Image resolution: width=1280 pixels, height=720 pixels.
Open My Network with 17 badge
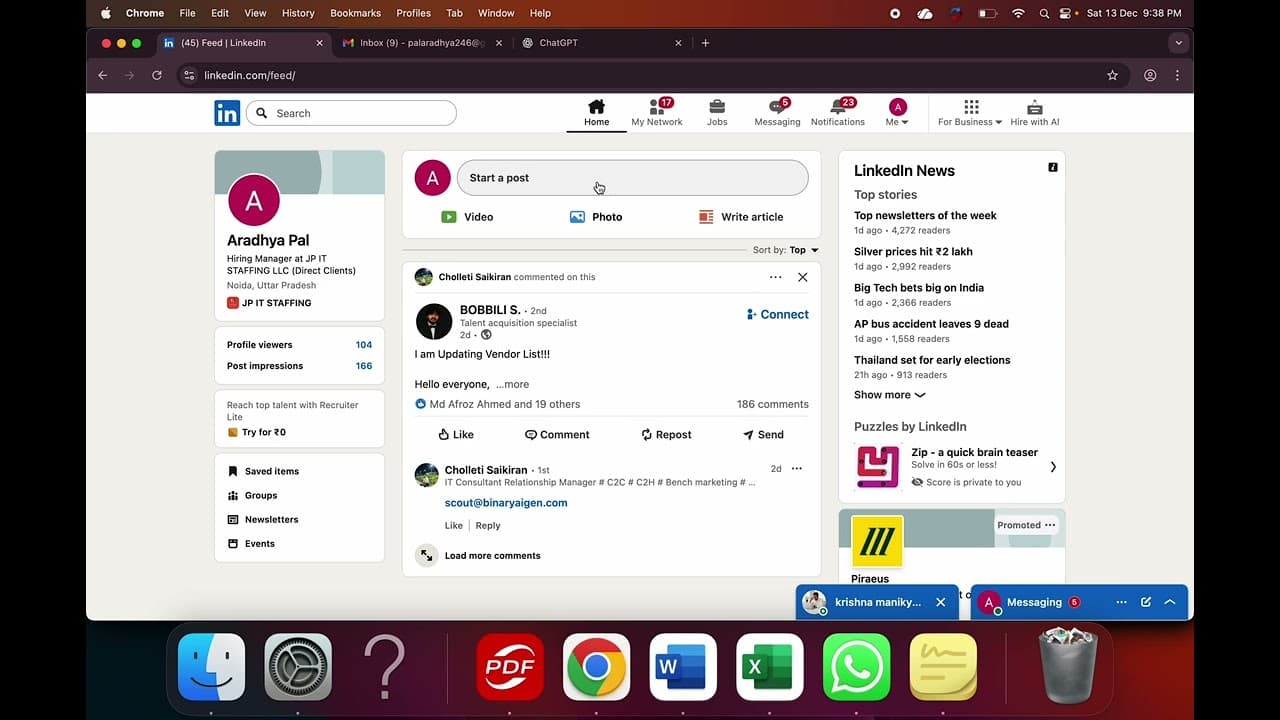(x=657, y=113)
